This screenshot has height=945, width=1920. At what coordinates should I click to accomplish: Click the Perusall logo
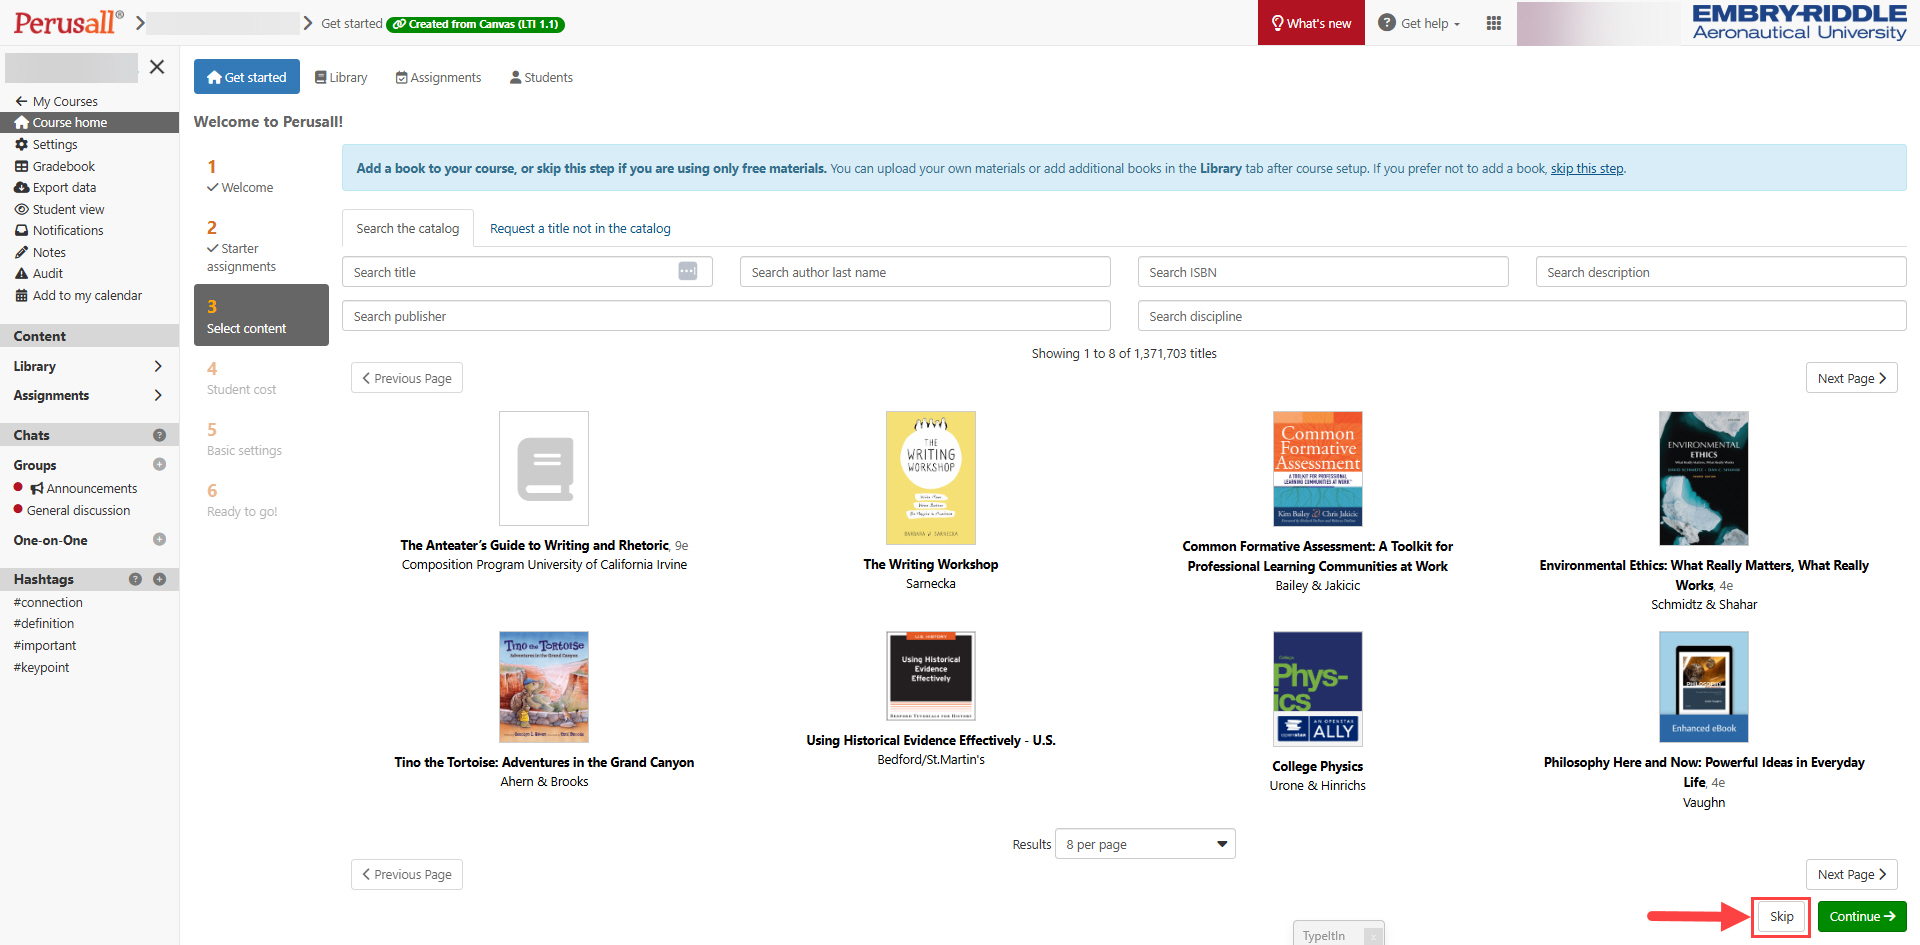pos(68,22)
